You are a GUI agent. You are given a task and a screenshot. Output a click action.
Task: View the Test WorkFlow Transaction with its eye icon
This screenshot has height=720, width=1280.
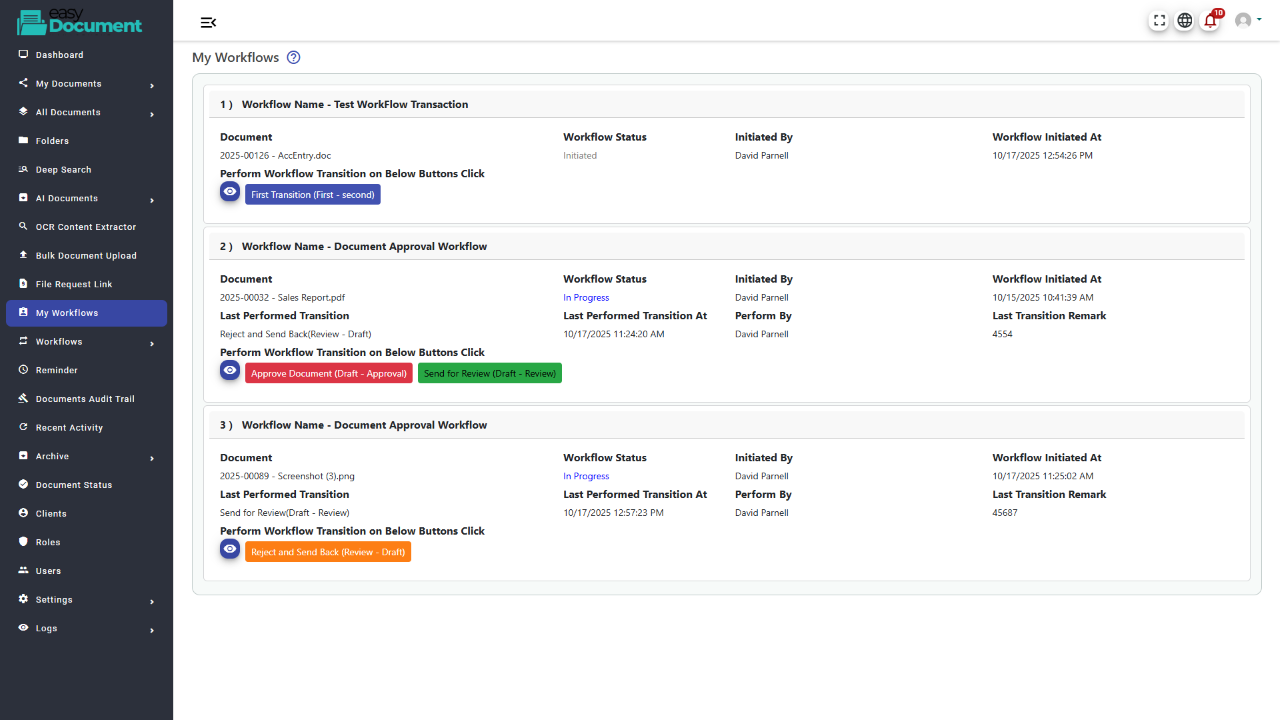pos(230,192)
